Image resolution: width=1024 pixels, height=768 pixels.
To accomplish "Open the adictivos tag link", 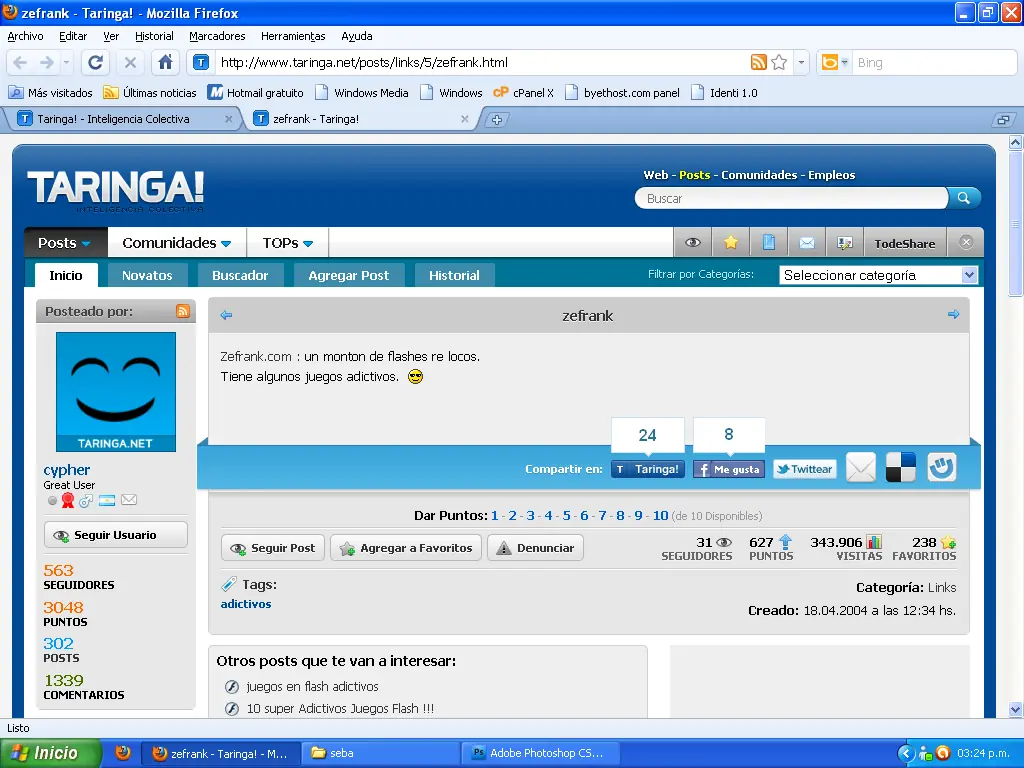I will [x=246, y=604].
